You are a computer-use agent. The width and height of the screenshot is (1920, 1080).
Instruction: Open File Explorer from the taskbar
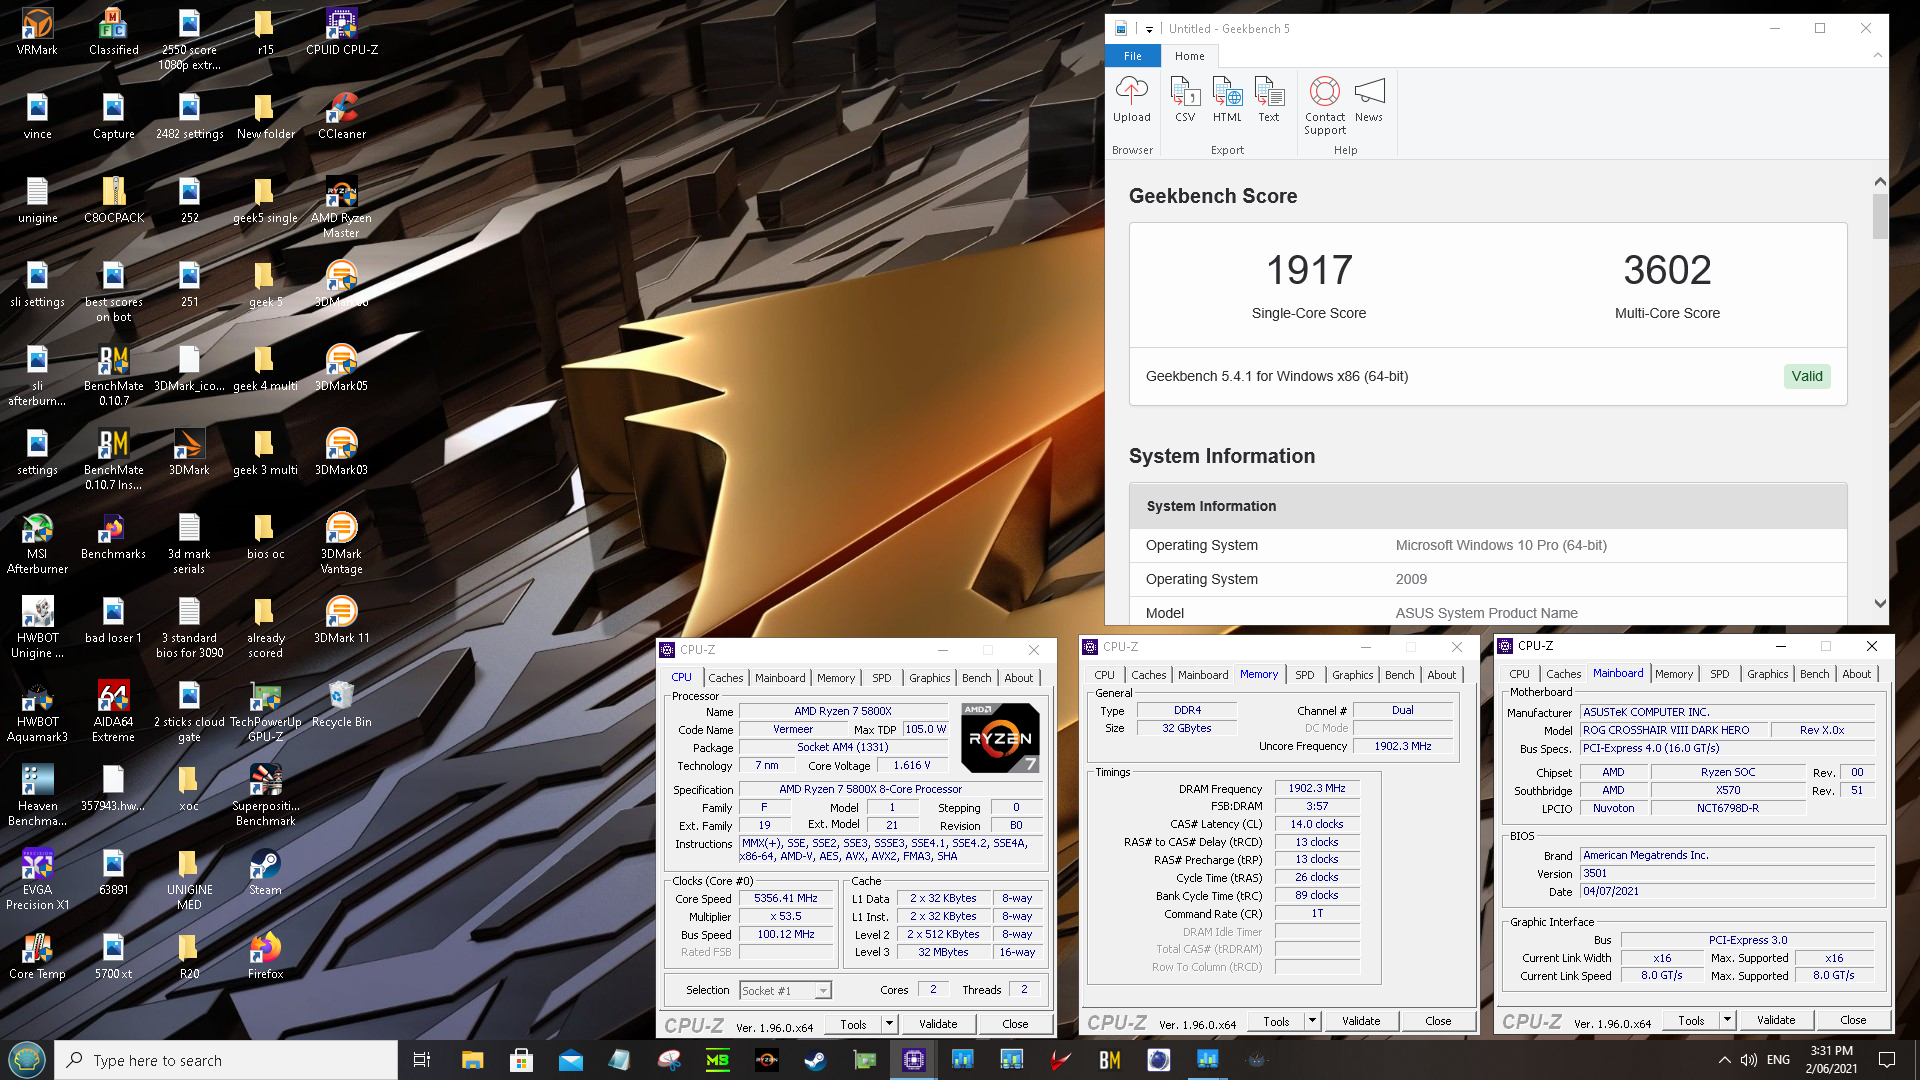point(472,1060)
